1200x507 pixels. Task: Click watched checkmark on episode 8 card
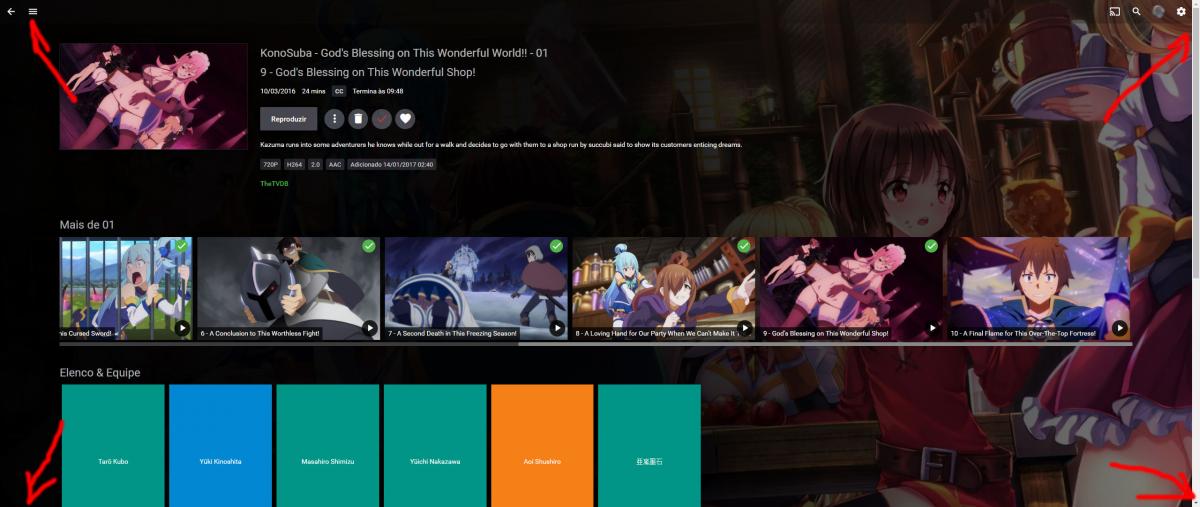click(744, 246)
